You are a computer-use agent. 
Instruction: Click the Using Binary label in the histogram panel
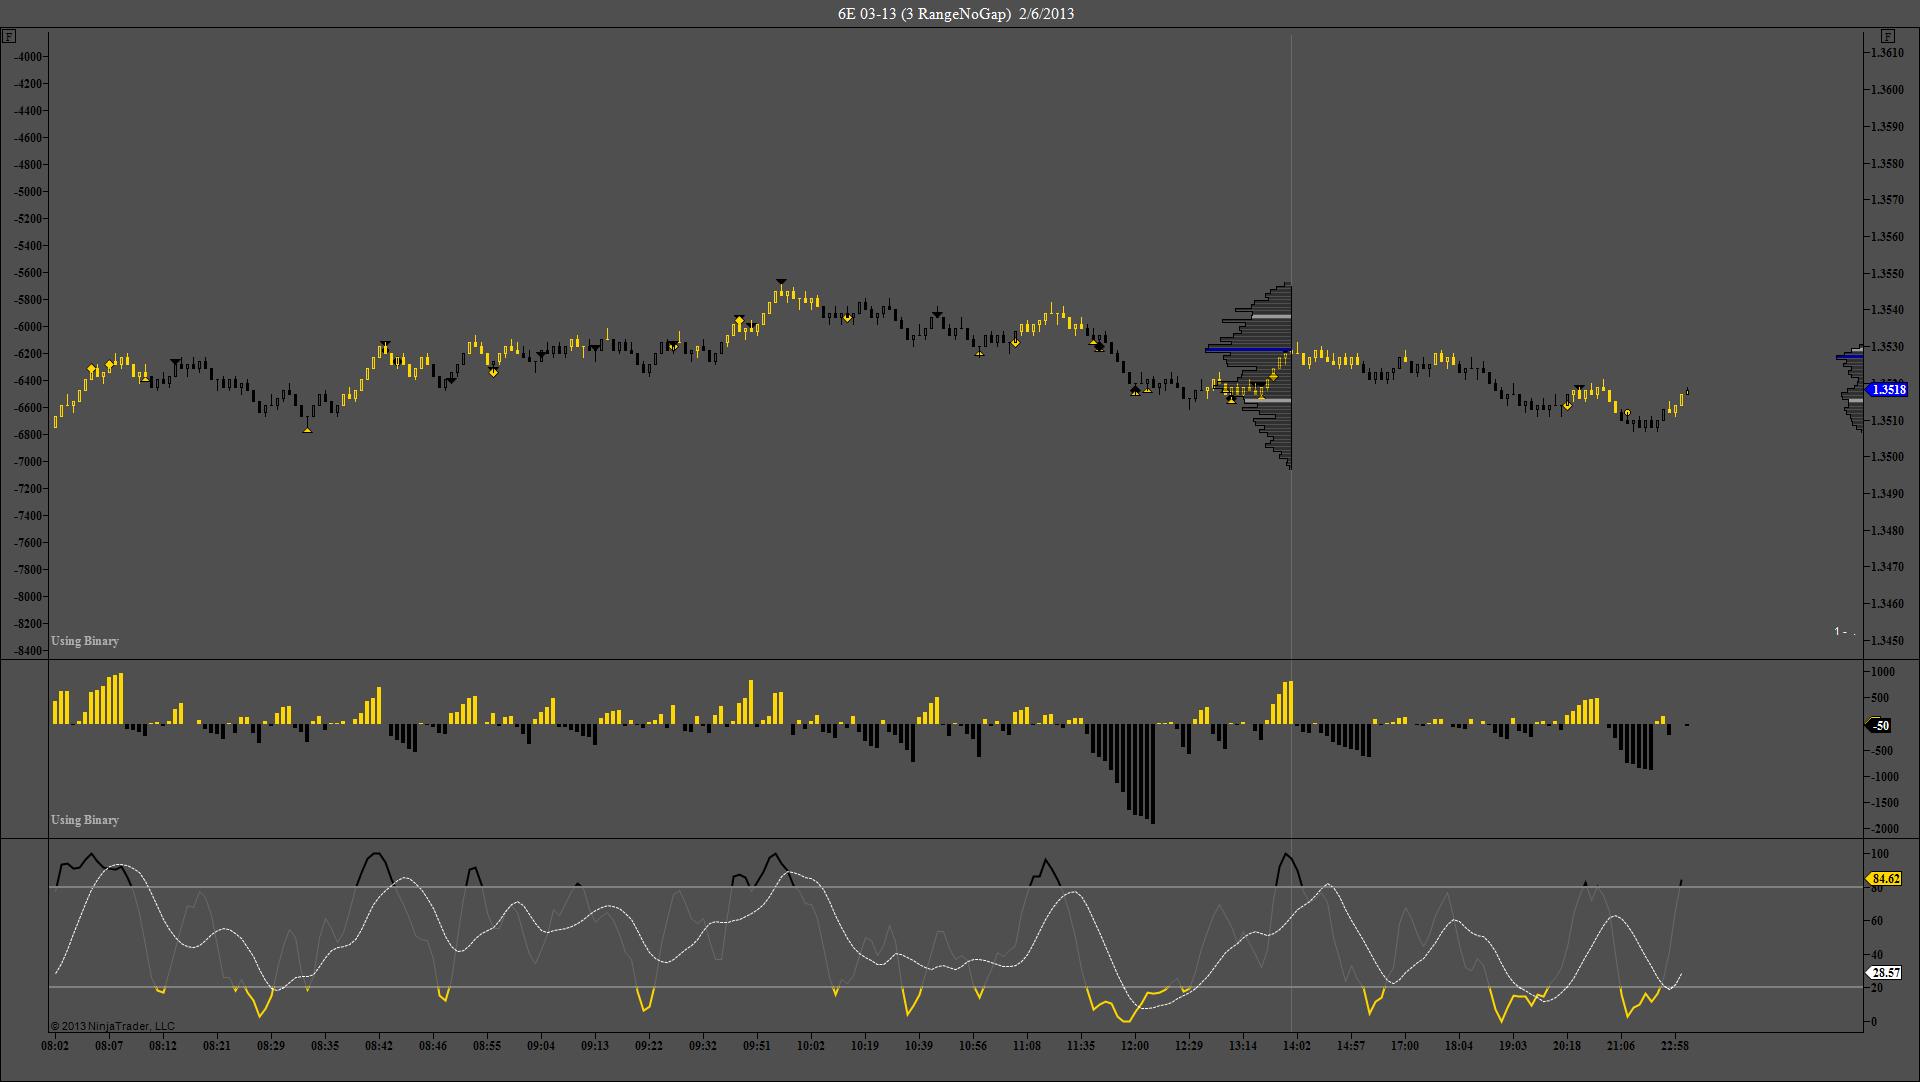click(85, 820)
